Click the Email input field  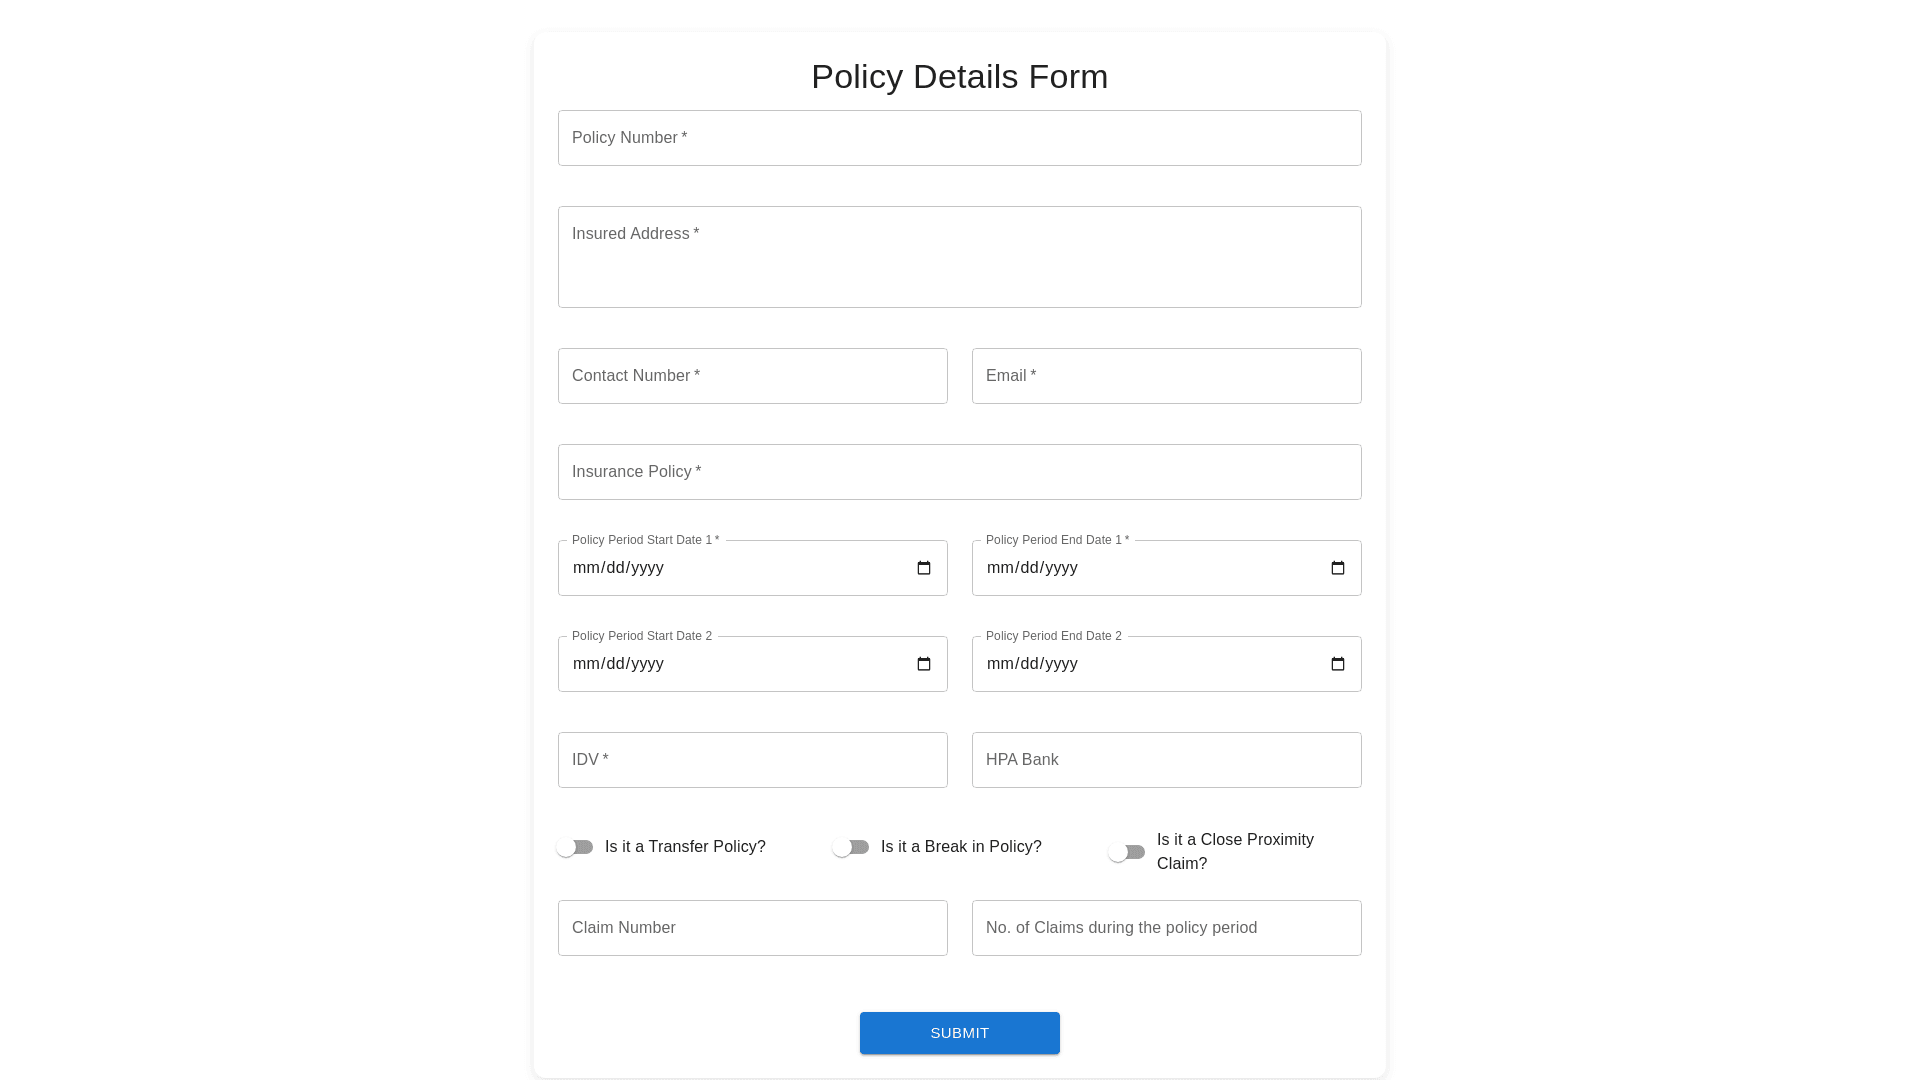[1167, 376]
